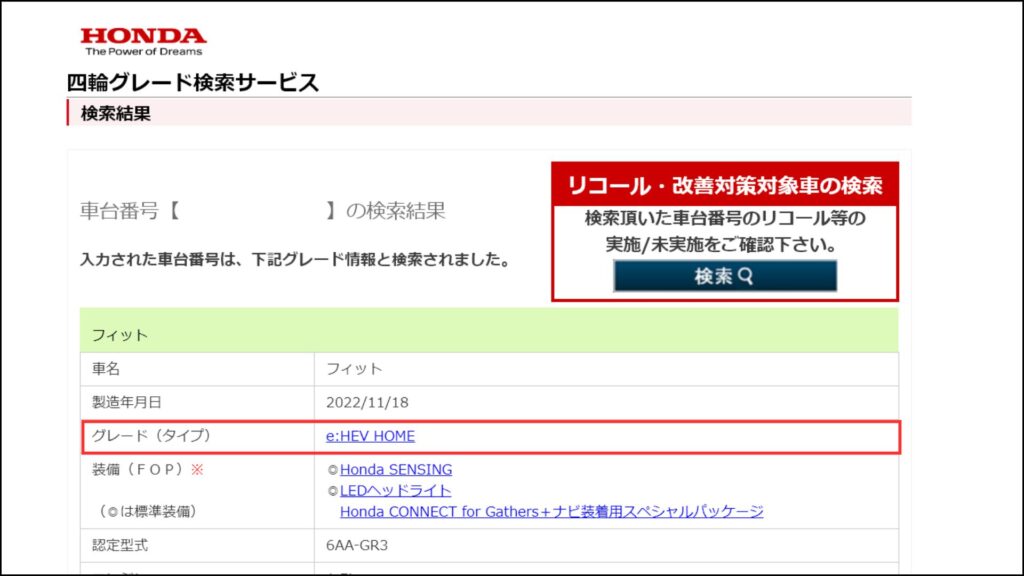The height and width of the screenshot is (576, 1024).
Task: Click the blue 検索 recall search button
Action: [725, 276]
